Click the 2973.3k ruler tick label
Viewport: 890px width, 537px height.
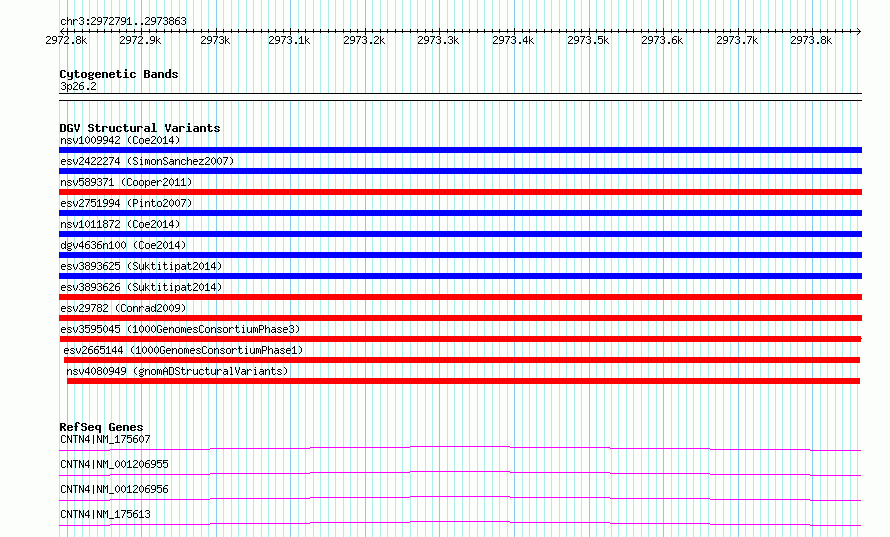438,40
